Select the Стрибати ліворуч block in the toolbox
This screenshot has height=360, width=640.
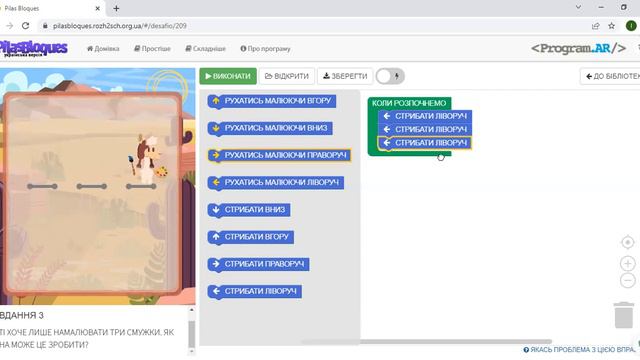[254, 291]
